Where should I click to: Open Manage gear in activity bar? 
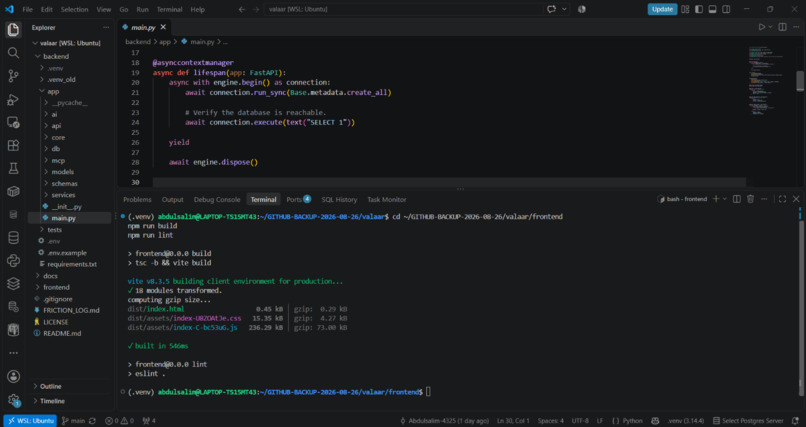13,400
